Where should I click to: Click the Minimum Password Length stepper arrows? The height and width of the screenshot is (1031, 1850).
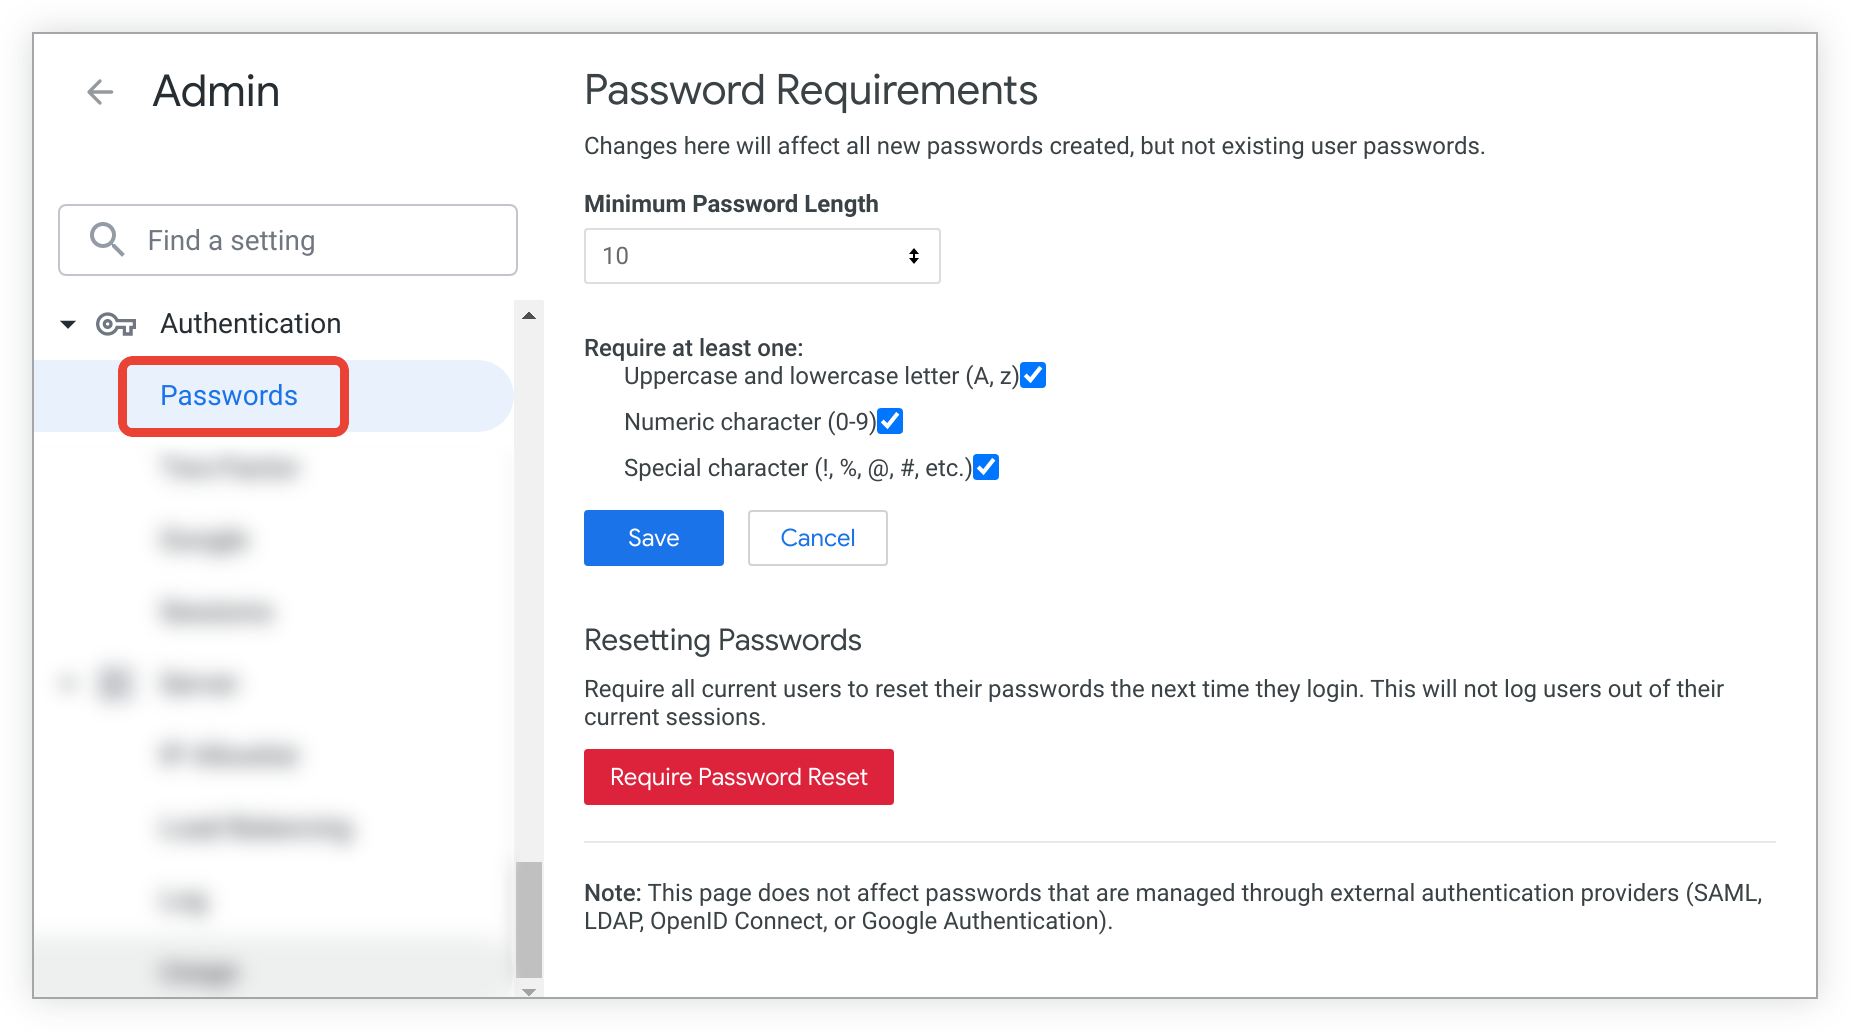tap(913, 256)
